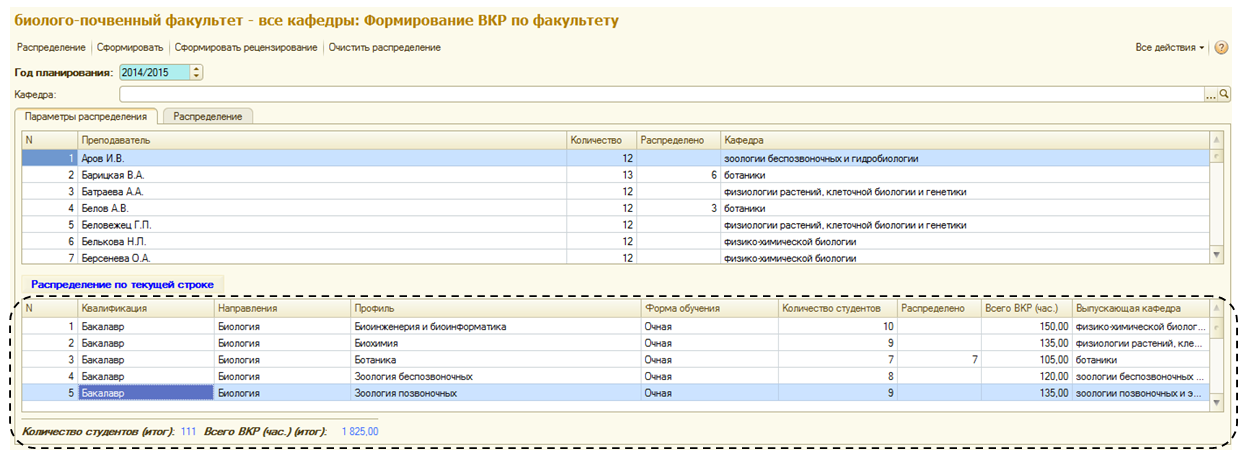This screenshot has width=1245, height=454.
Task: Click the Распределение command in toolbar
Action: [51, 47]
